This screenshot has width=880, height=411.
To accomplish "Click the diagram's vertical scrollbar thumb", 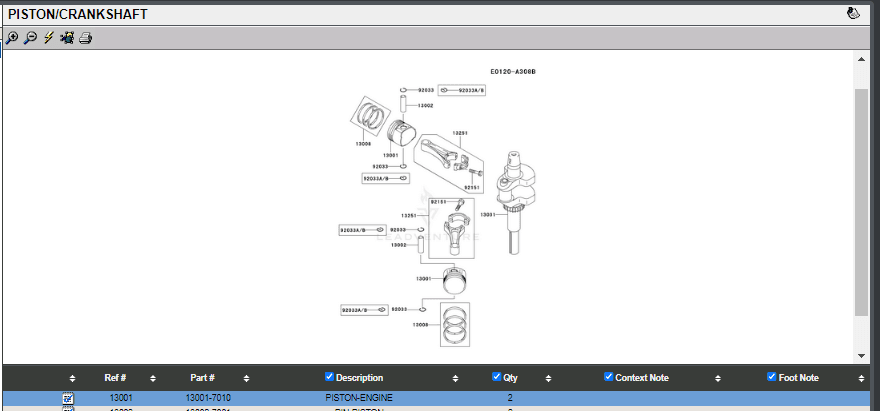I will [x=861, y=200].
